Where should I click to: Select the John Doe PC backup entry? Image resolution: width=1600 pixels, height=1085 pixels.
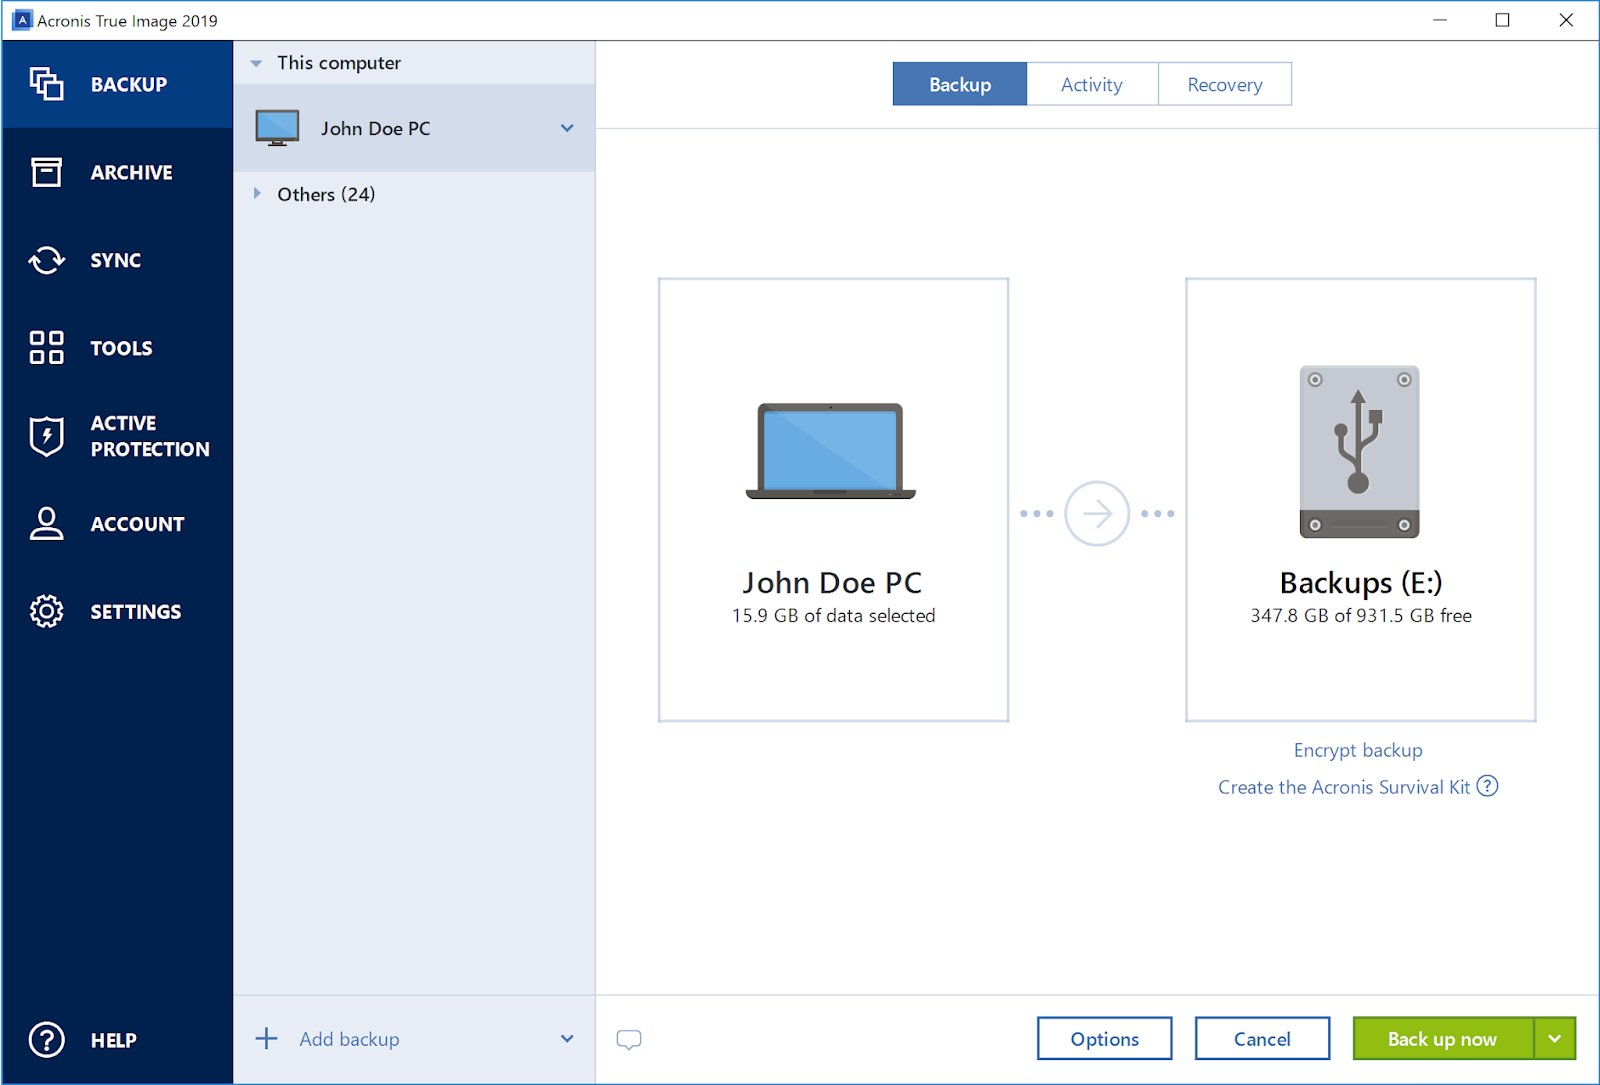(414, 128)
